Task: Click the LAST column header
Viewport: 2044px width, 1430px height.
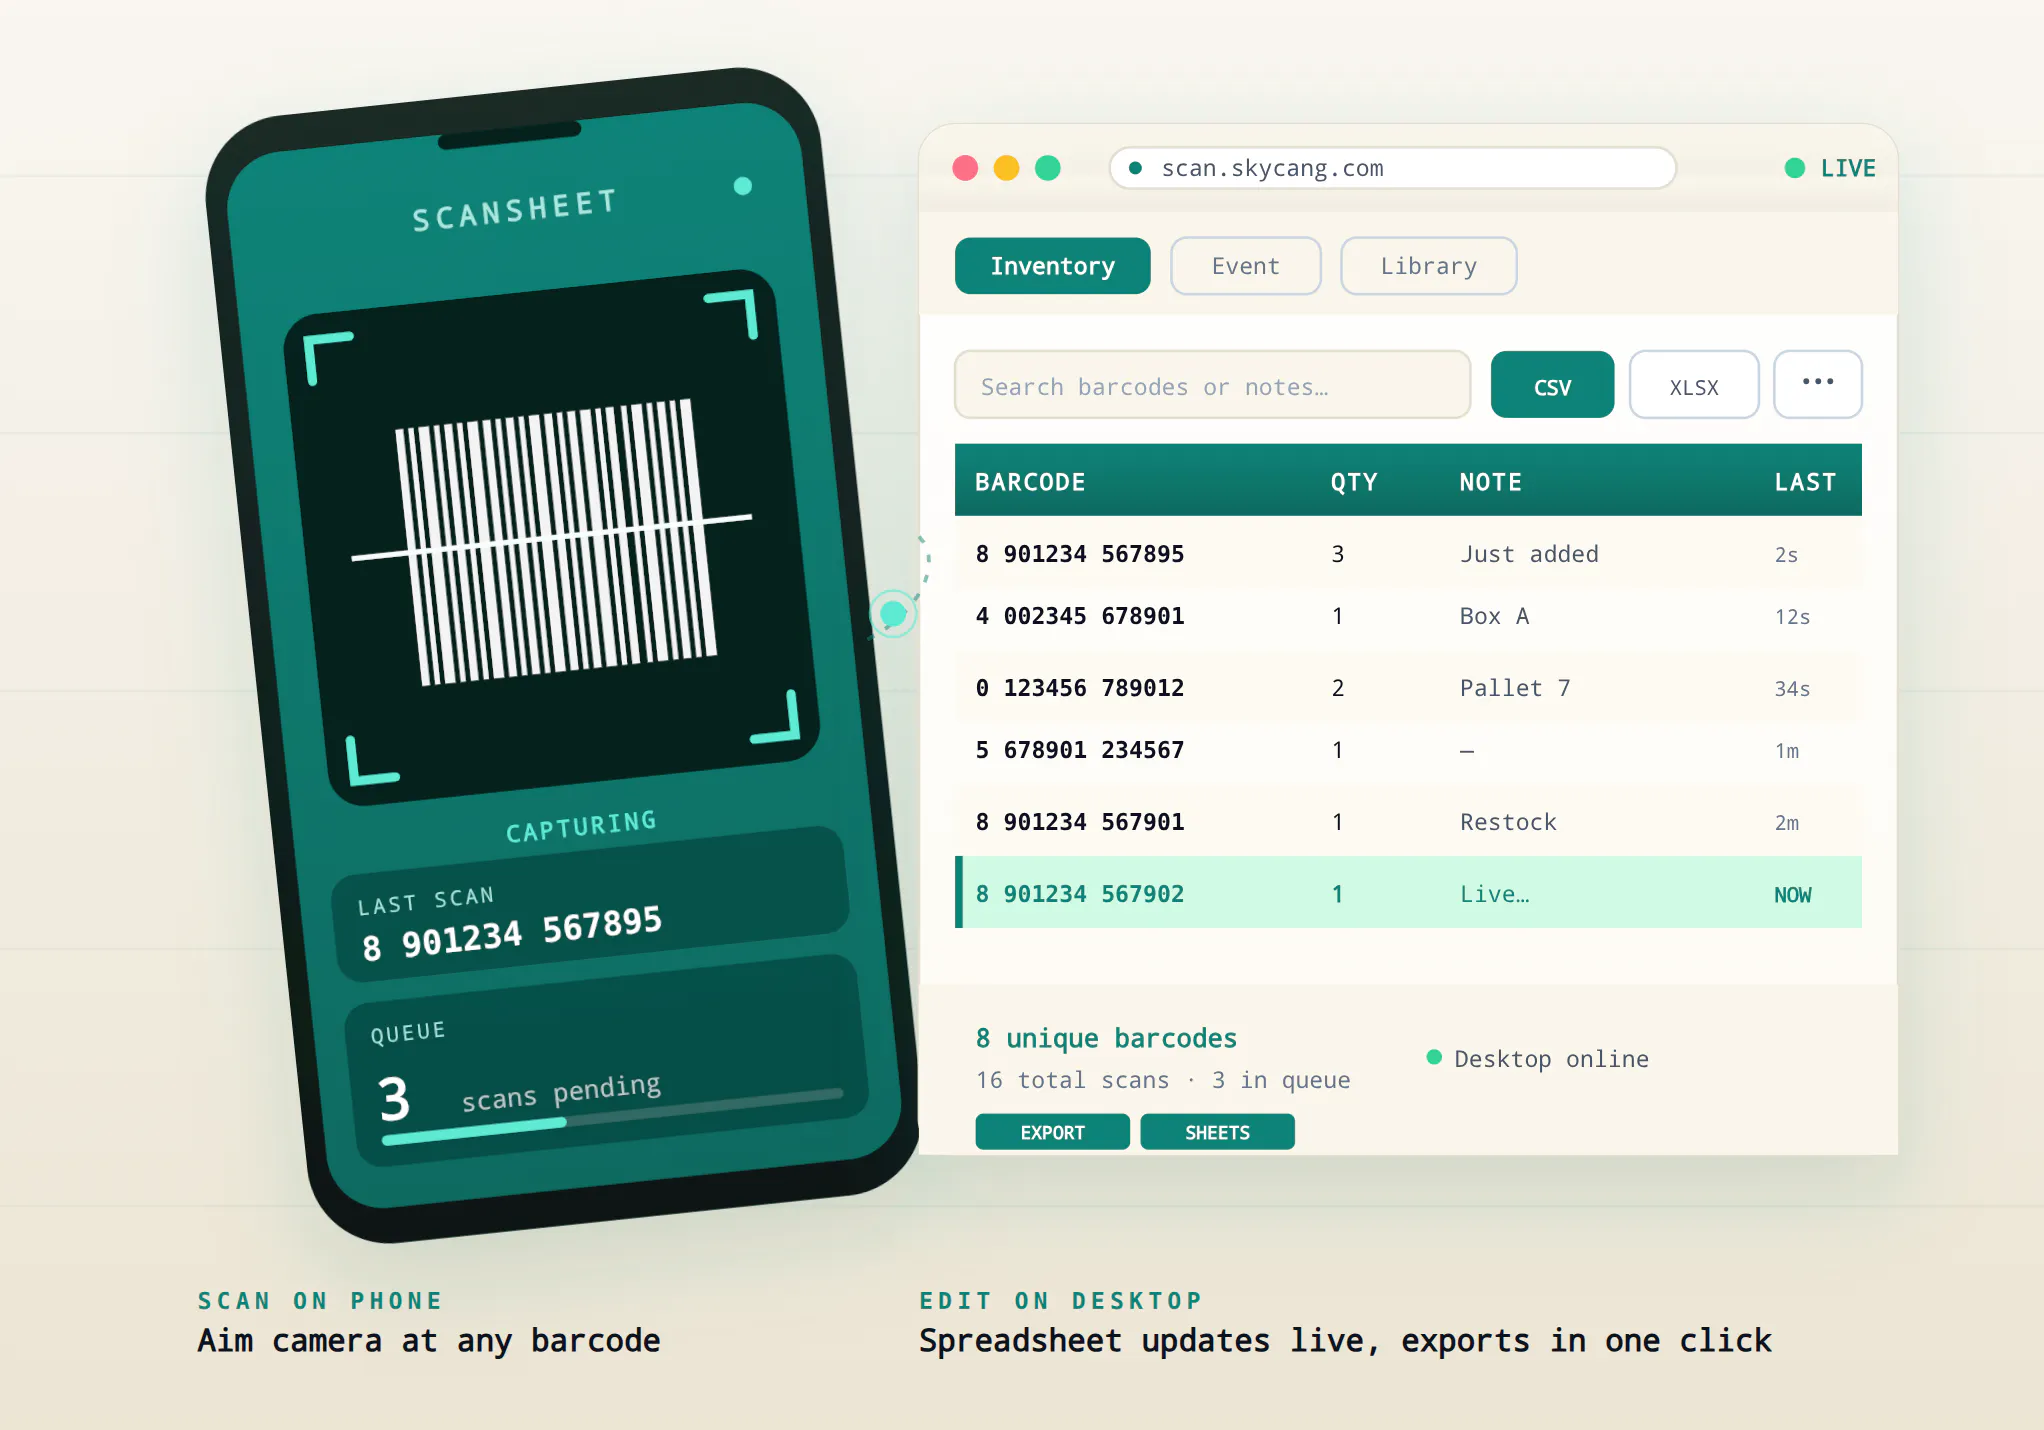Action: (x=1805, y=482)
